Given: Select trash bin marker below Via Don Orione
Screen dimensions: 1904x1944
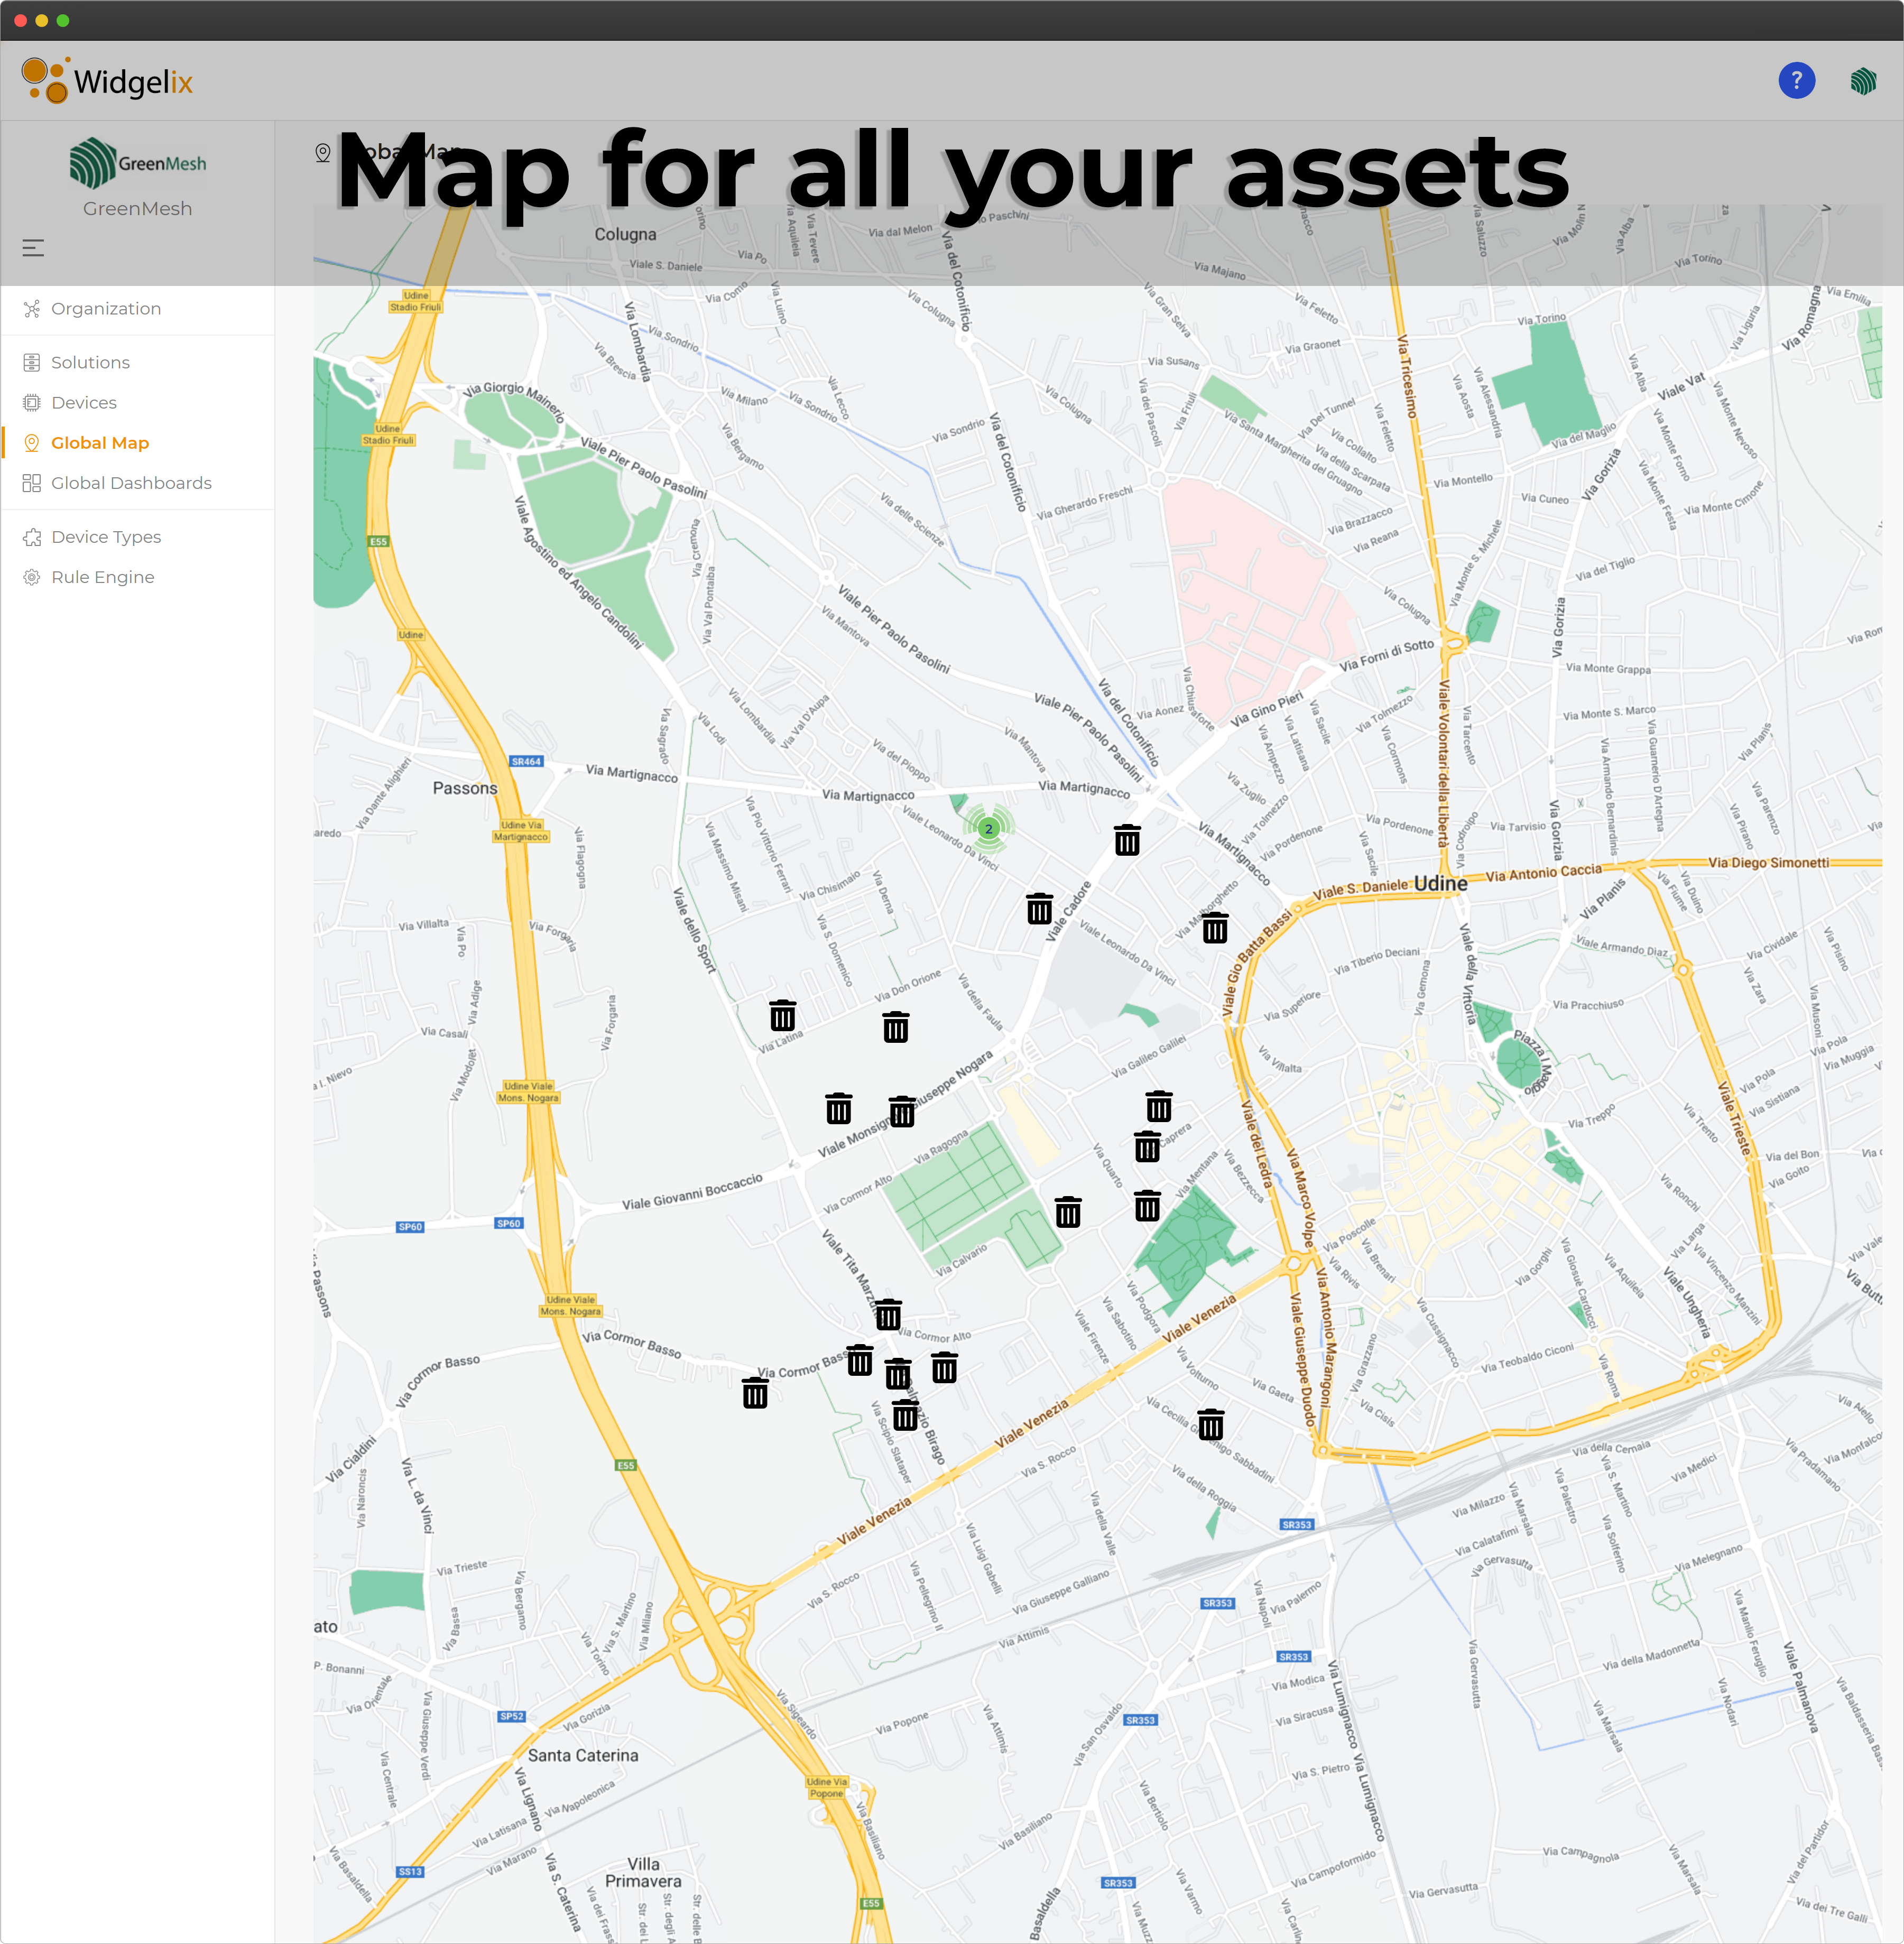Looking at the screenshot, I should pos(895,1026).
